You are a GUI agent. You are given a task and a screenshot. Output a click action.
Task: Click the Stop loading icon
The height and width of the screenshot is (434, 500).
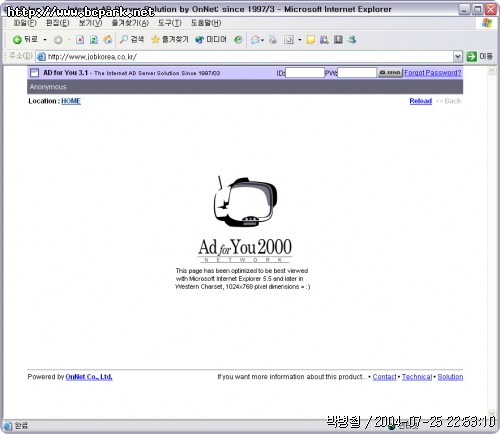[80, 40]
